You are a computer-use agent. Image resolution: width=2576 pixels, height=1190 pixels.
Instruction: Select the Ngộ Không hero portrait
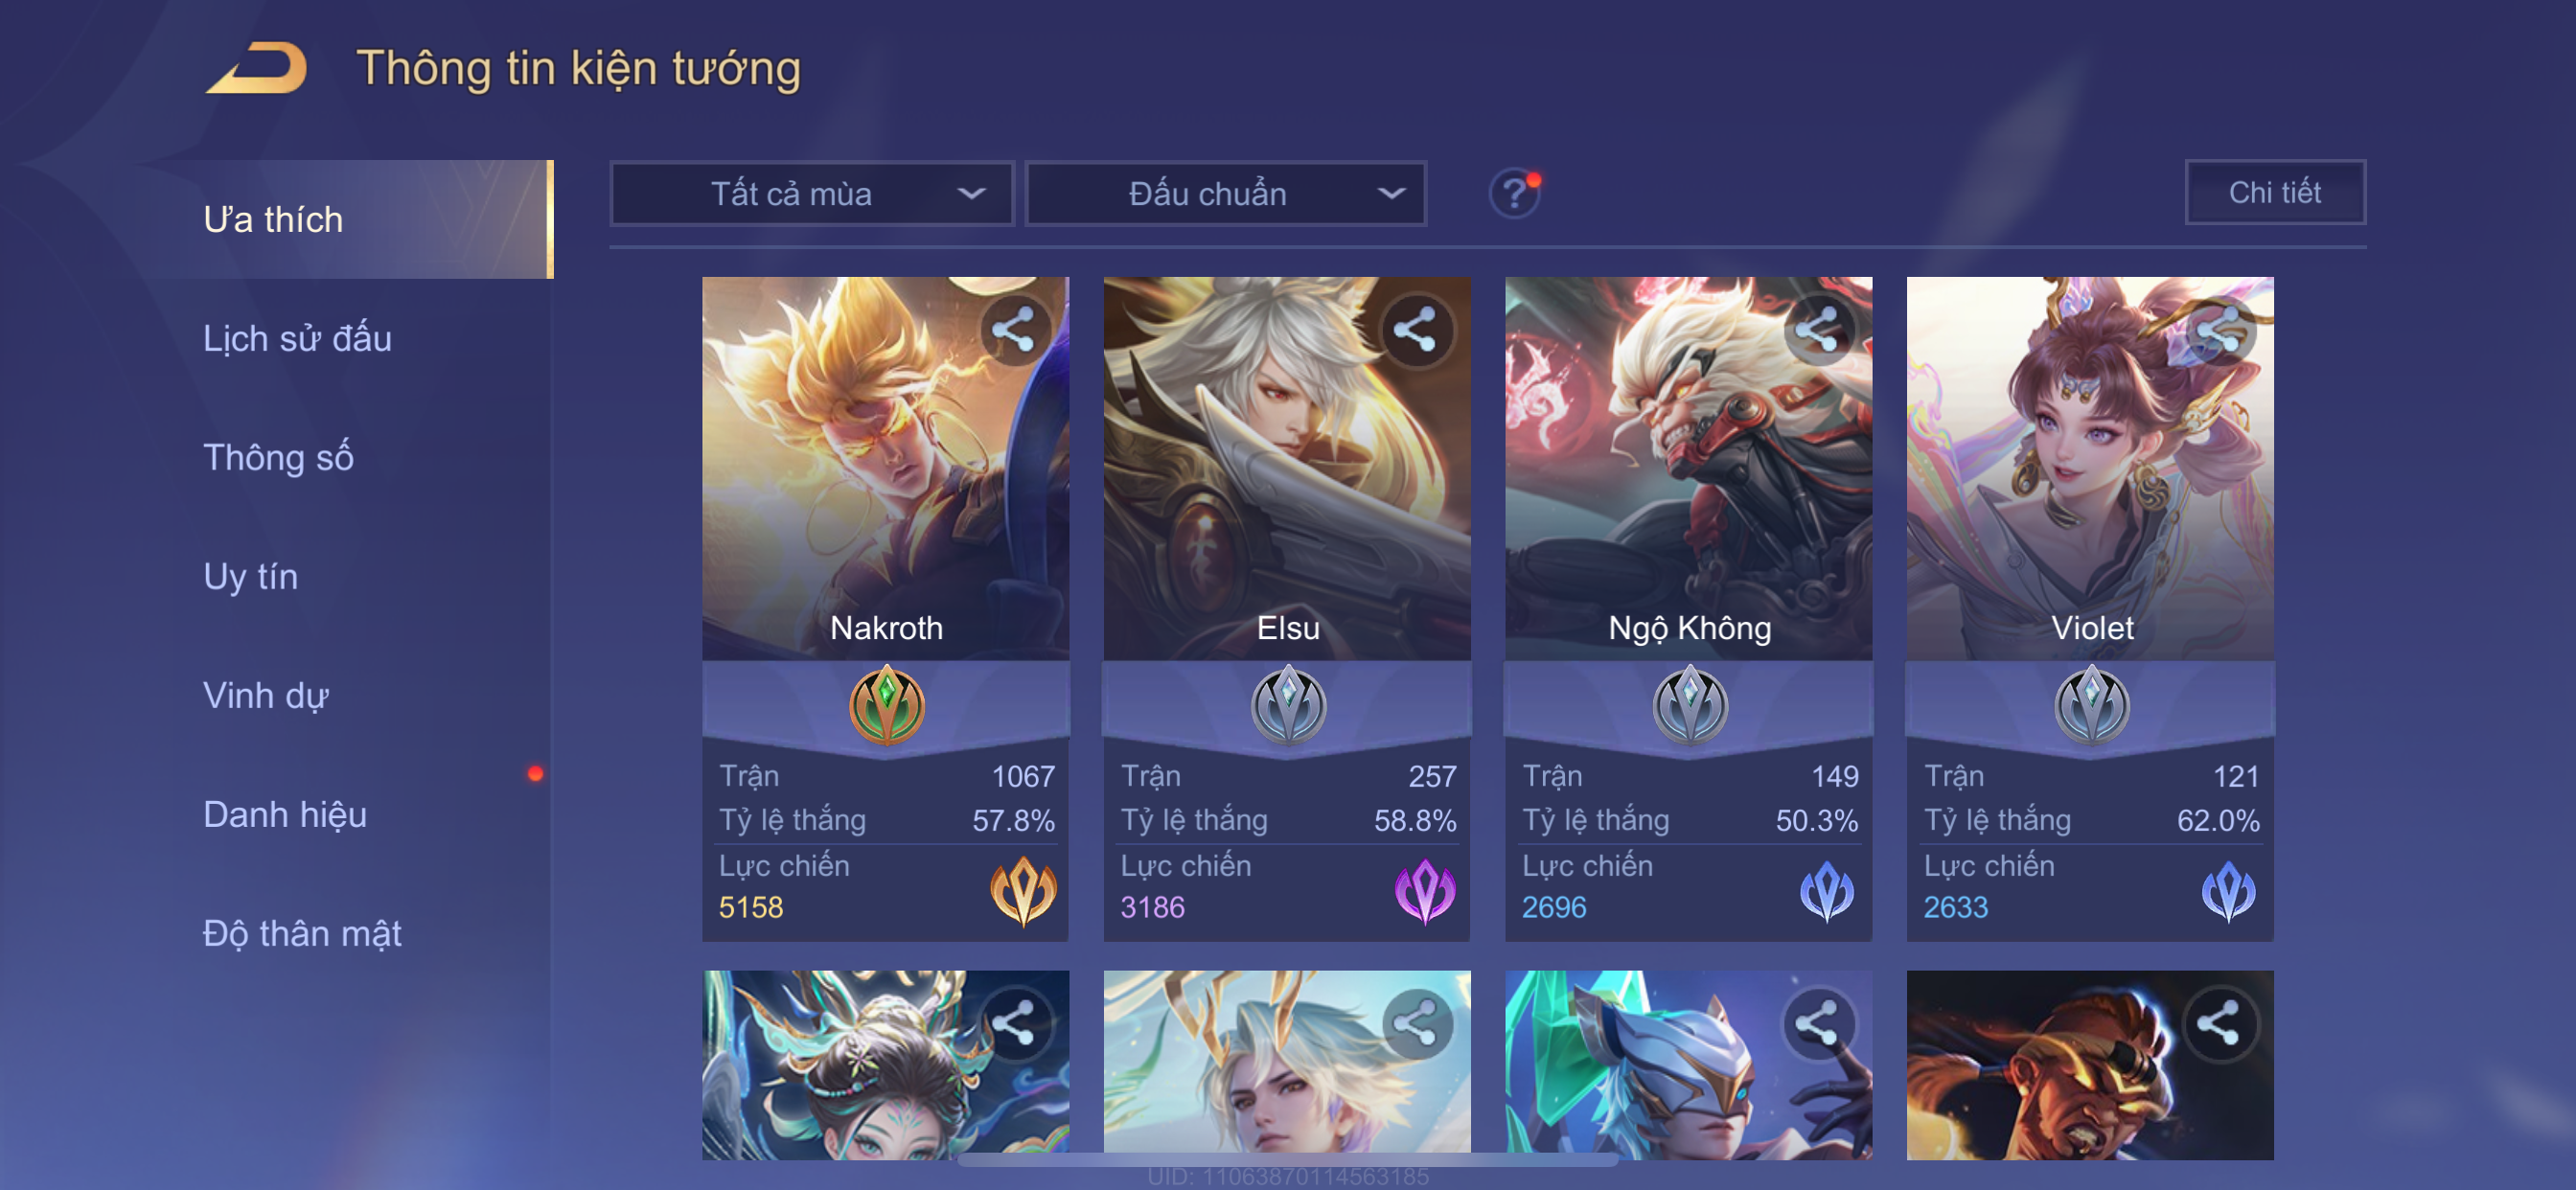click(x=1689, y=468)
